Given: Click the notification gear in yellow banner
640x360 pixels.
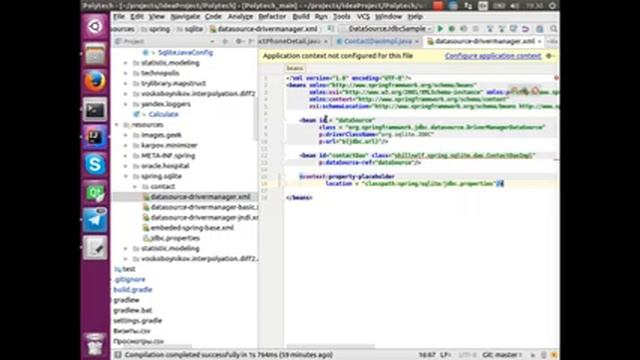Looking at the screenshot, I should pos(549,56).
